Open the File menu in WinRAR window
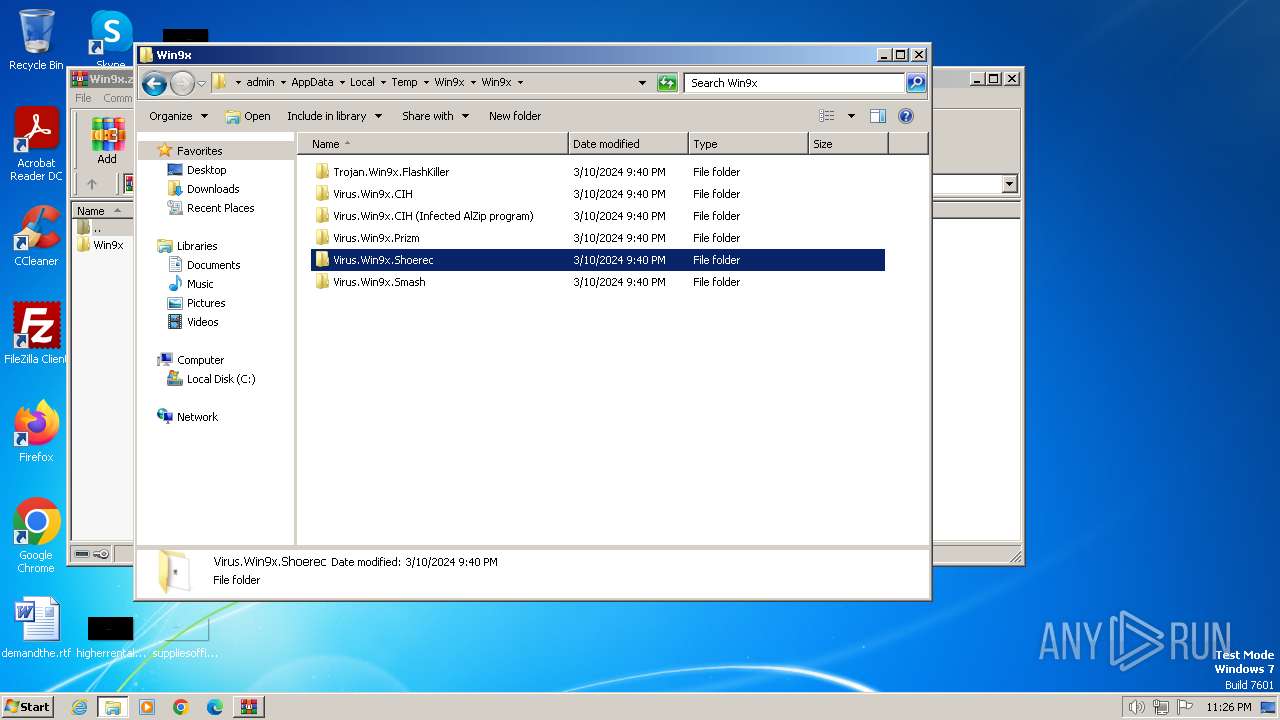This screenshot has width=1280, height=720. click(x=83, y=98)
